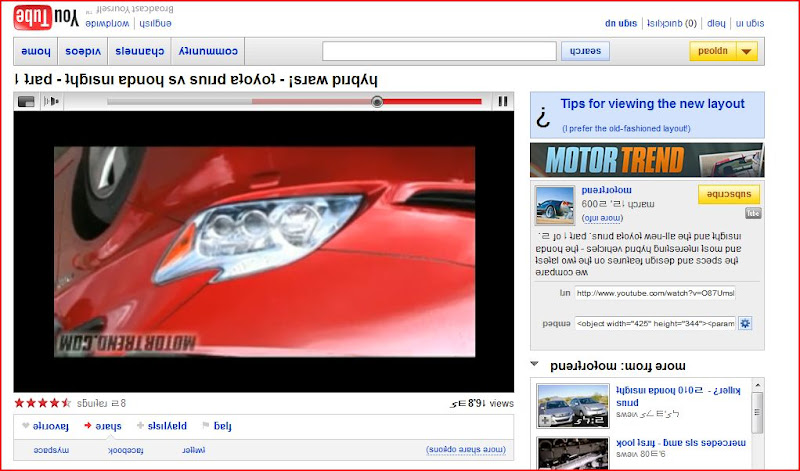Toggle the player size view icon
The width and height of the screenshot is (800, 471).
pyautogui.click(x=26, y=102)
